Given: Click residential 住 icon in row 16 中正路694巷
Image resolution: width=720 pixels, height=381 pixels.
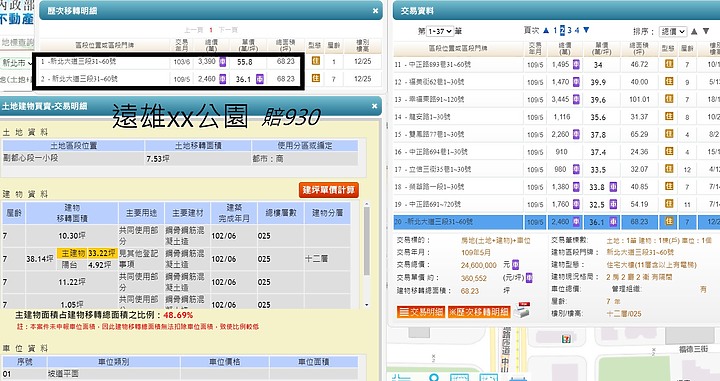Looking at the screenshot, I should coord(669,151).
